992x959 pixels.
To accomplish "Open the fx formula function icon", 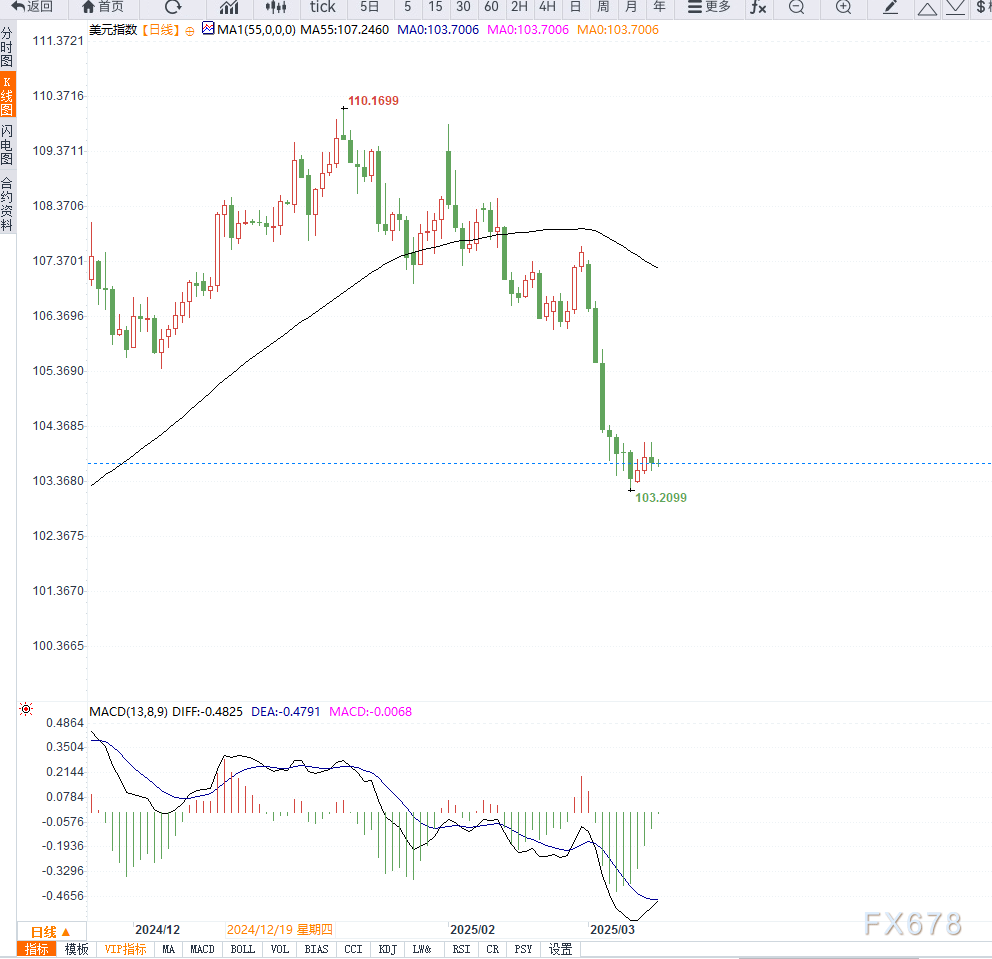I will tap(758, 7).
